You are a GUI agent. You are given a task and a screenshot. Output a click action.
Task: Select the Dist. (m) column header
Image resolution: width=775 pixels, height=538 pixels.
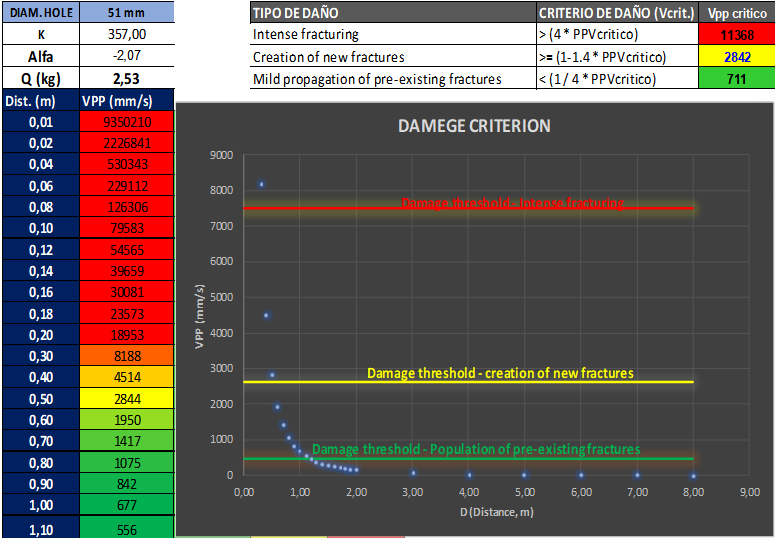(x=41, y=100)
